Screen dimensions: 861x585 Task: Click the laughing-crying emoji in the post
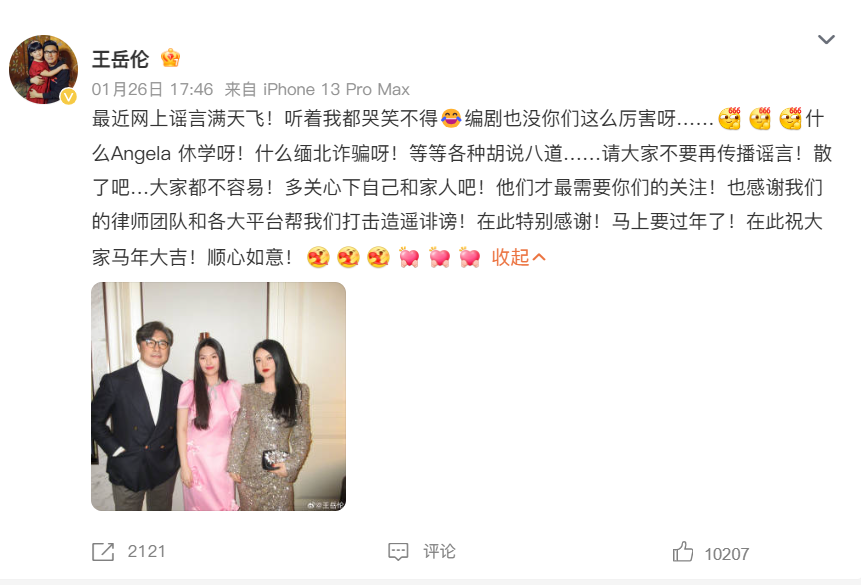(451, 118)
